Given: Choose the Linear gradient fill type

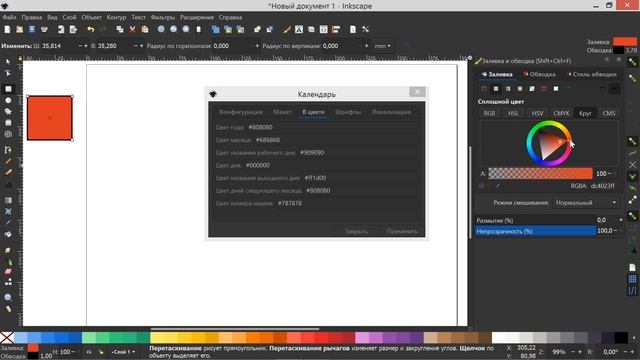Looking at the screenshot, I should [508, 89].
